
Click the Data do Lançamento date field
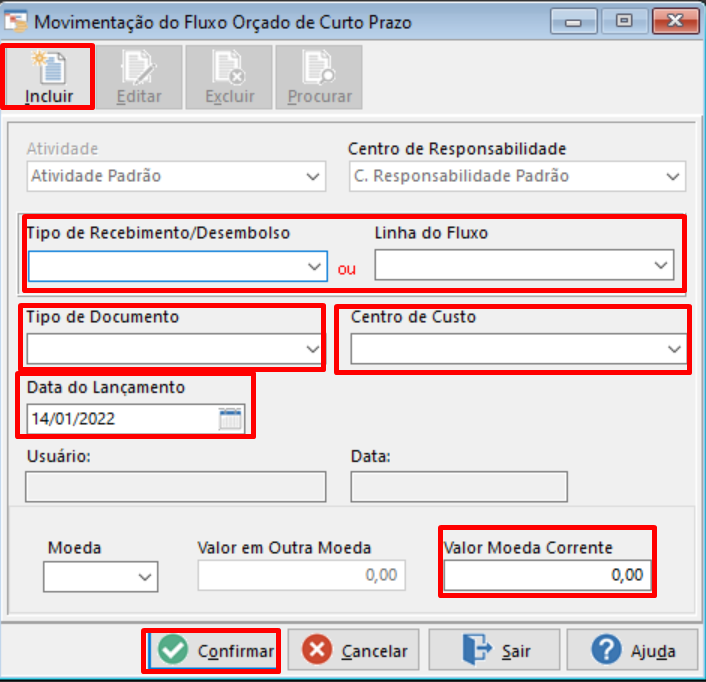pyautogui.click(x=136, y=419)
